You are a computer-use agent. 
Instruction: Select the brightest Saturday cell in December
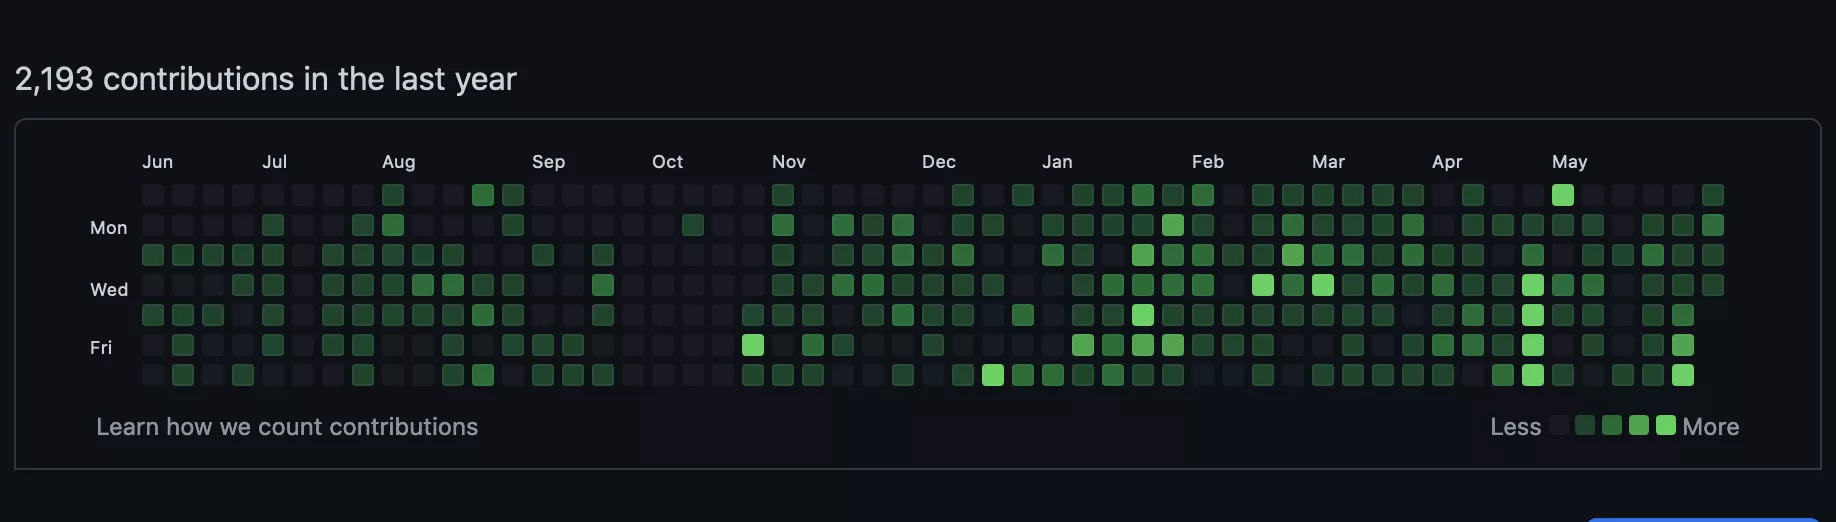pyautogui.click(x=993, y=375)
